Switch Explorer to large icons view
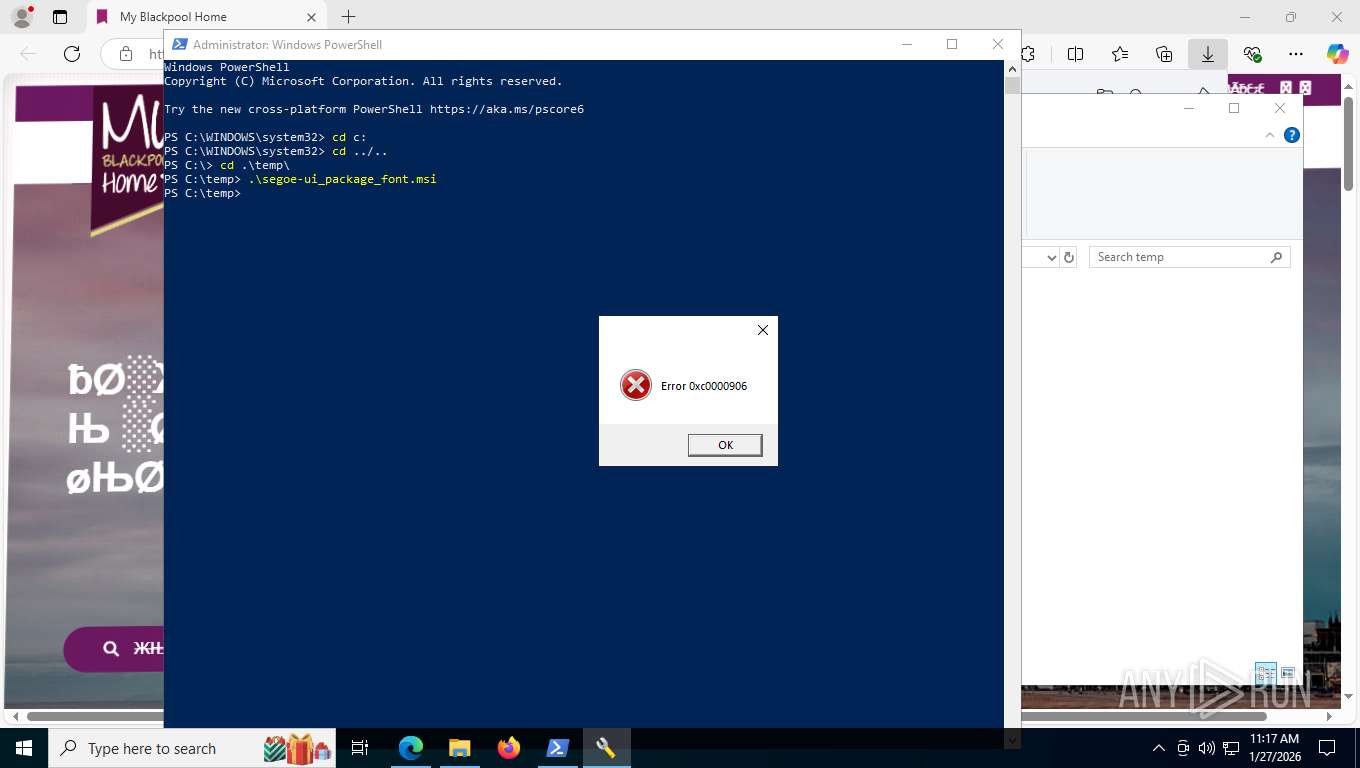 tap(1288, 673)
